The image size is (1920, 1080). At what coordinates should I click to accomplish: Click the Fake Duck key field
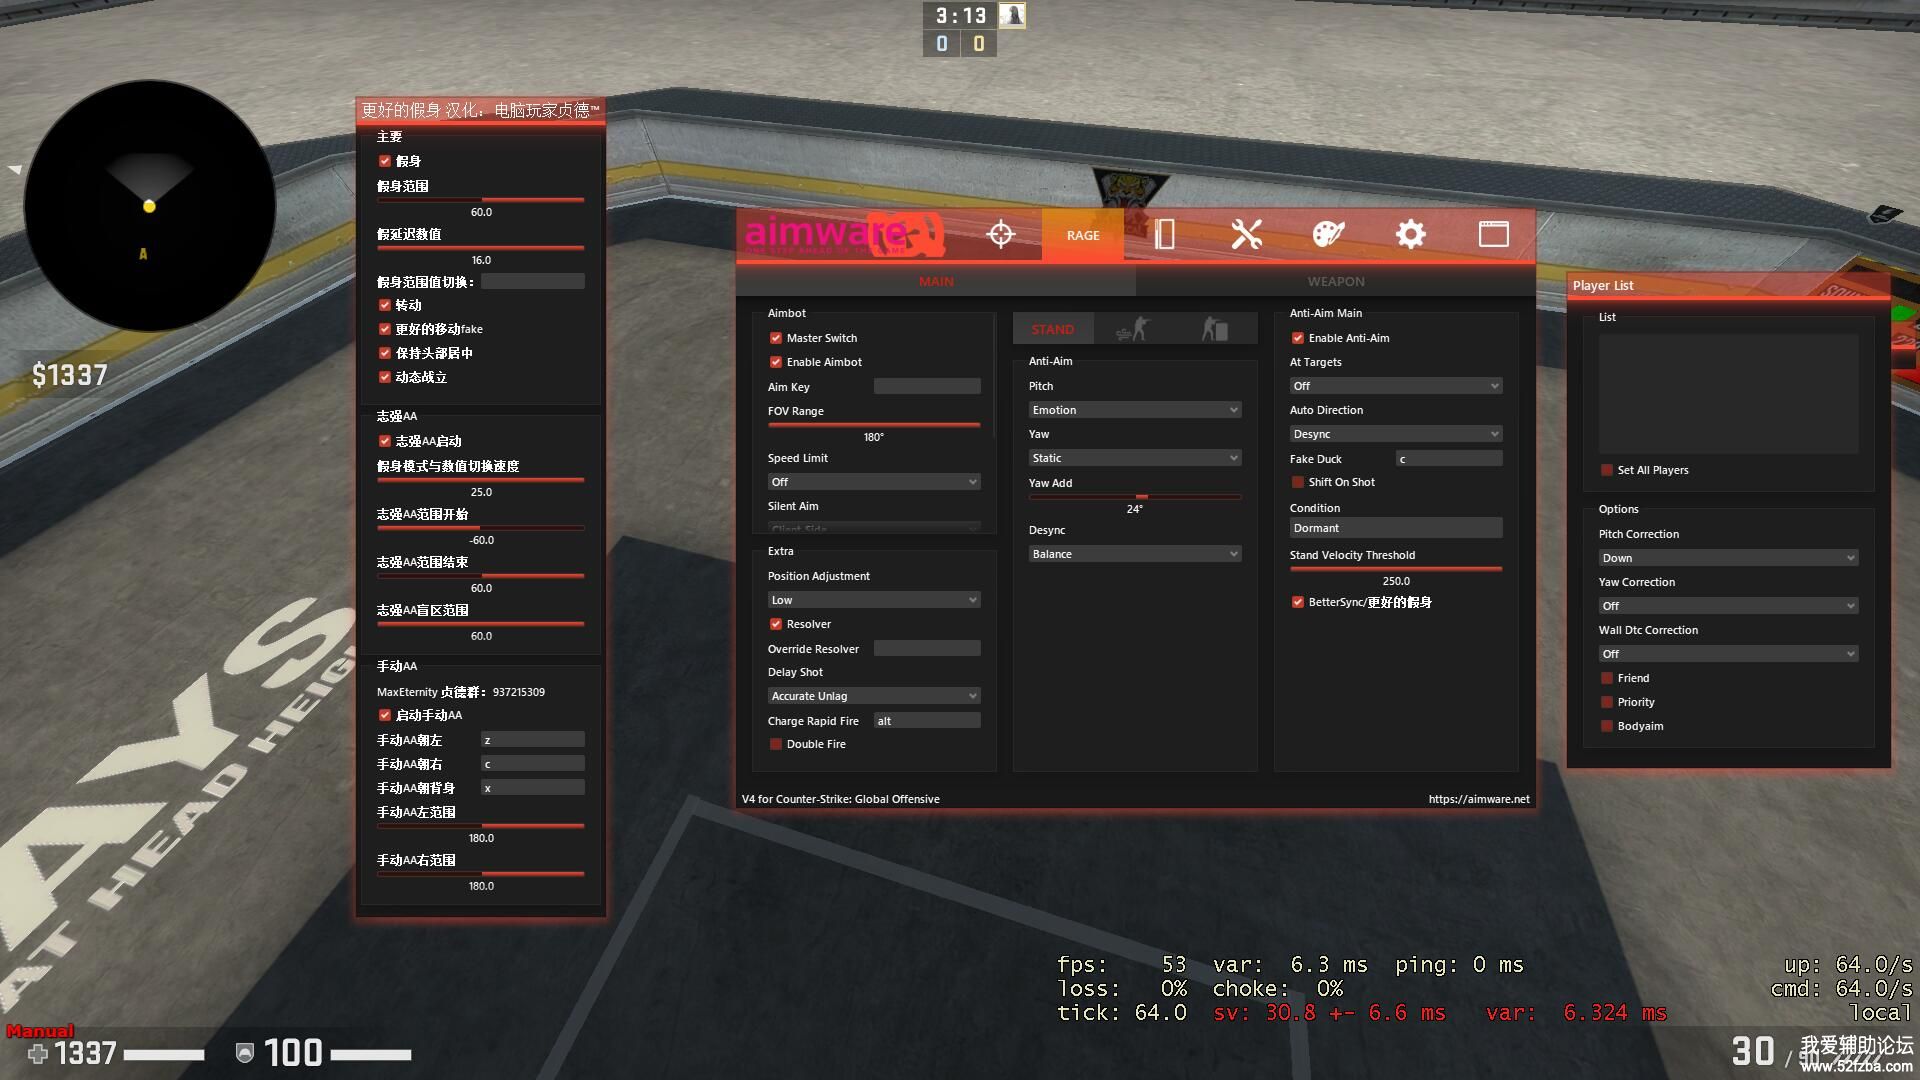coord(1449,458)
